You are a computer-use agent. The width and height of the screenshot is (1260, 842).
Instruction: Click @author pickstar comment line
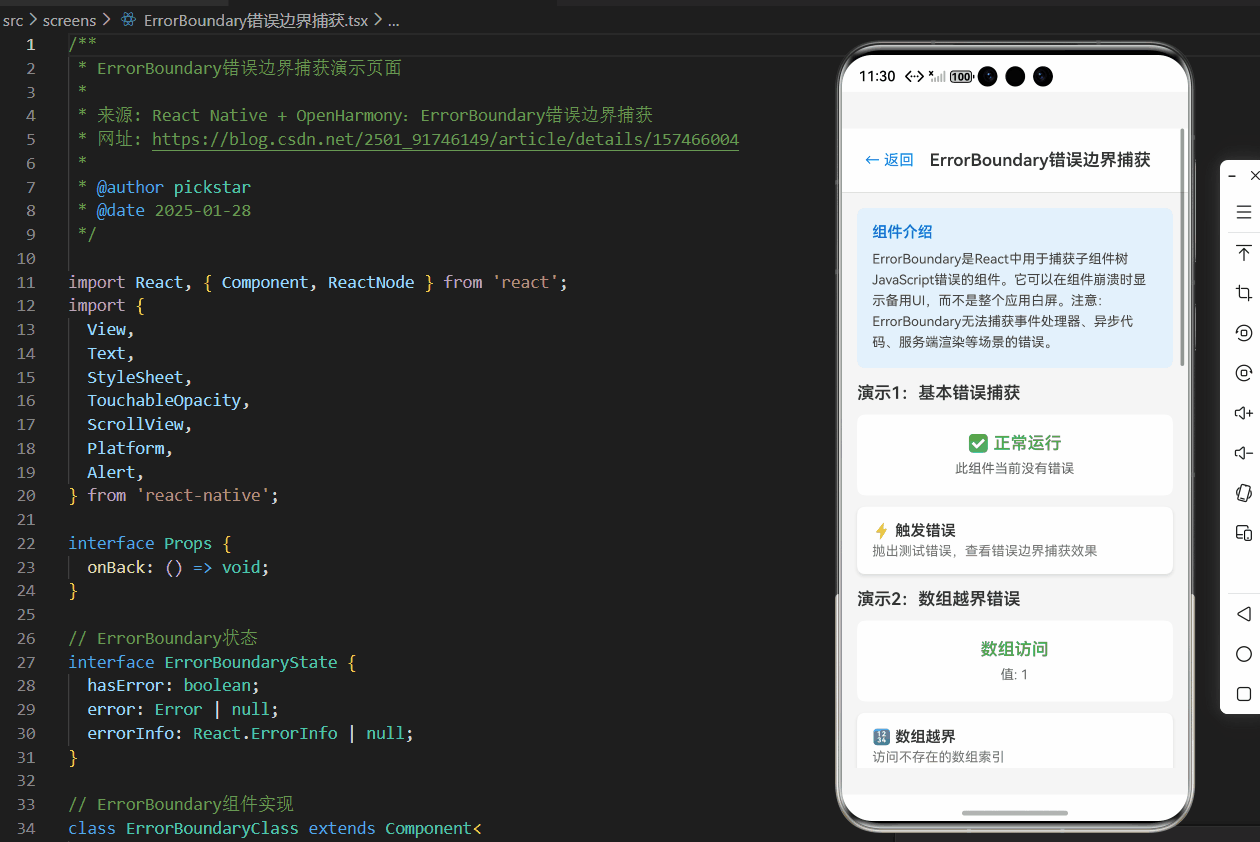click(x=173, y=187)
